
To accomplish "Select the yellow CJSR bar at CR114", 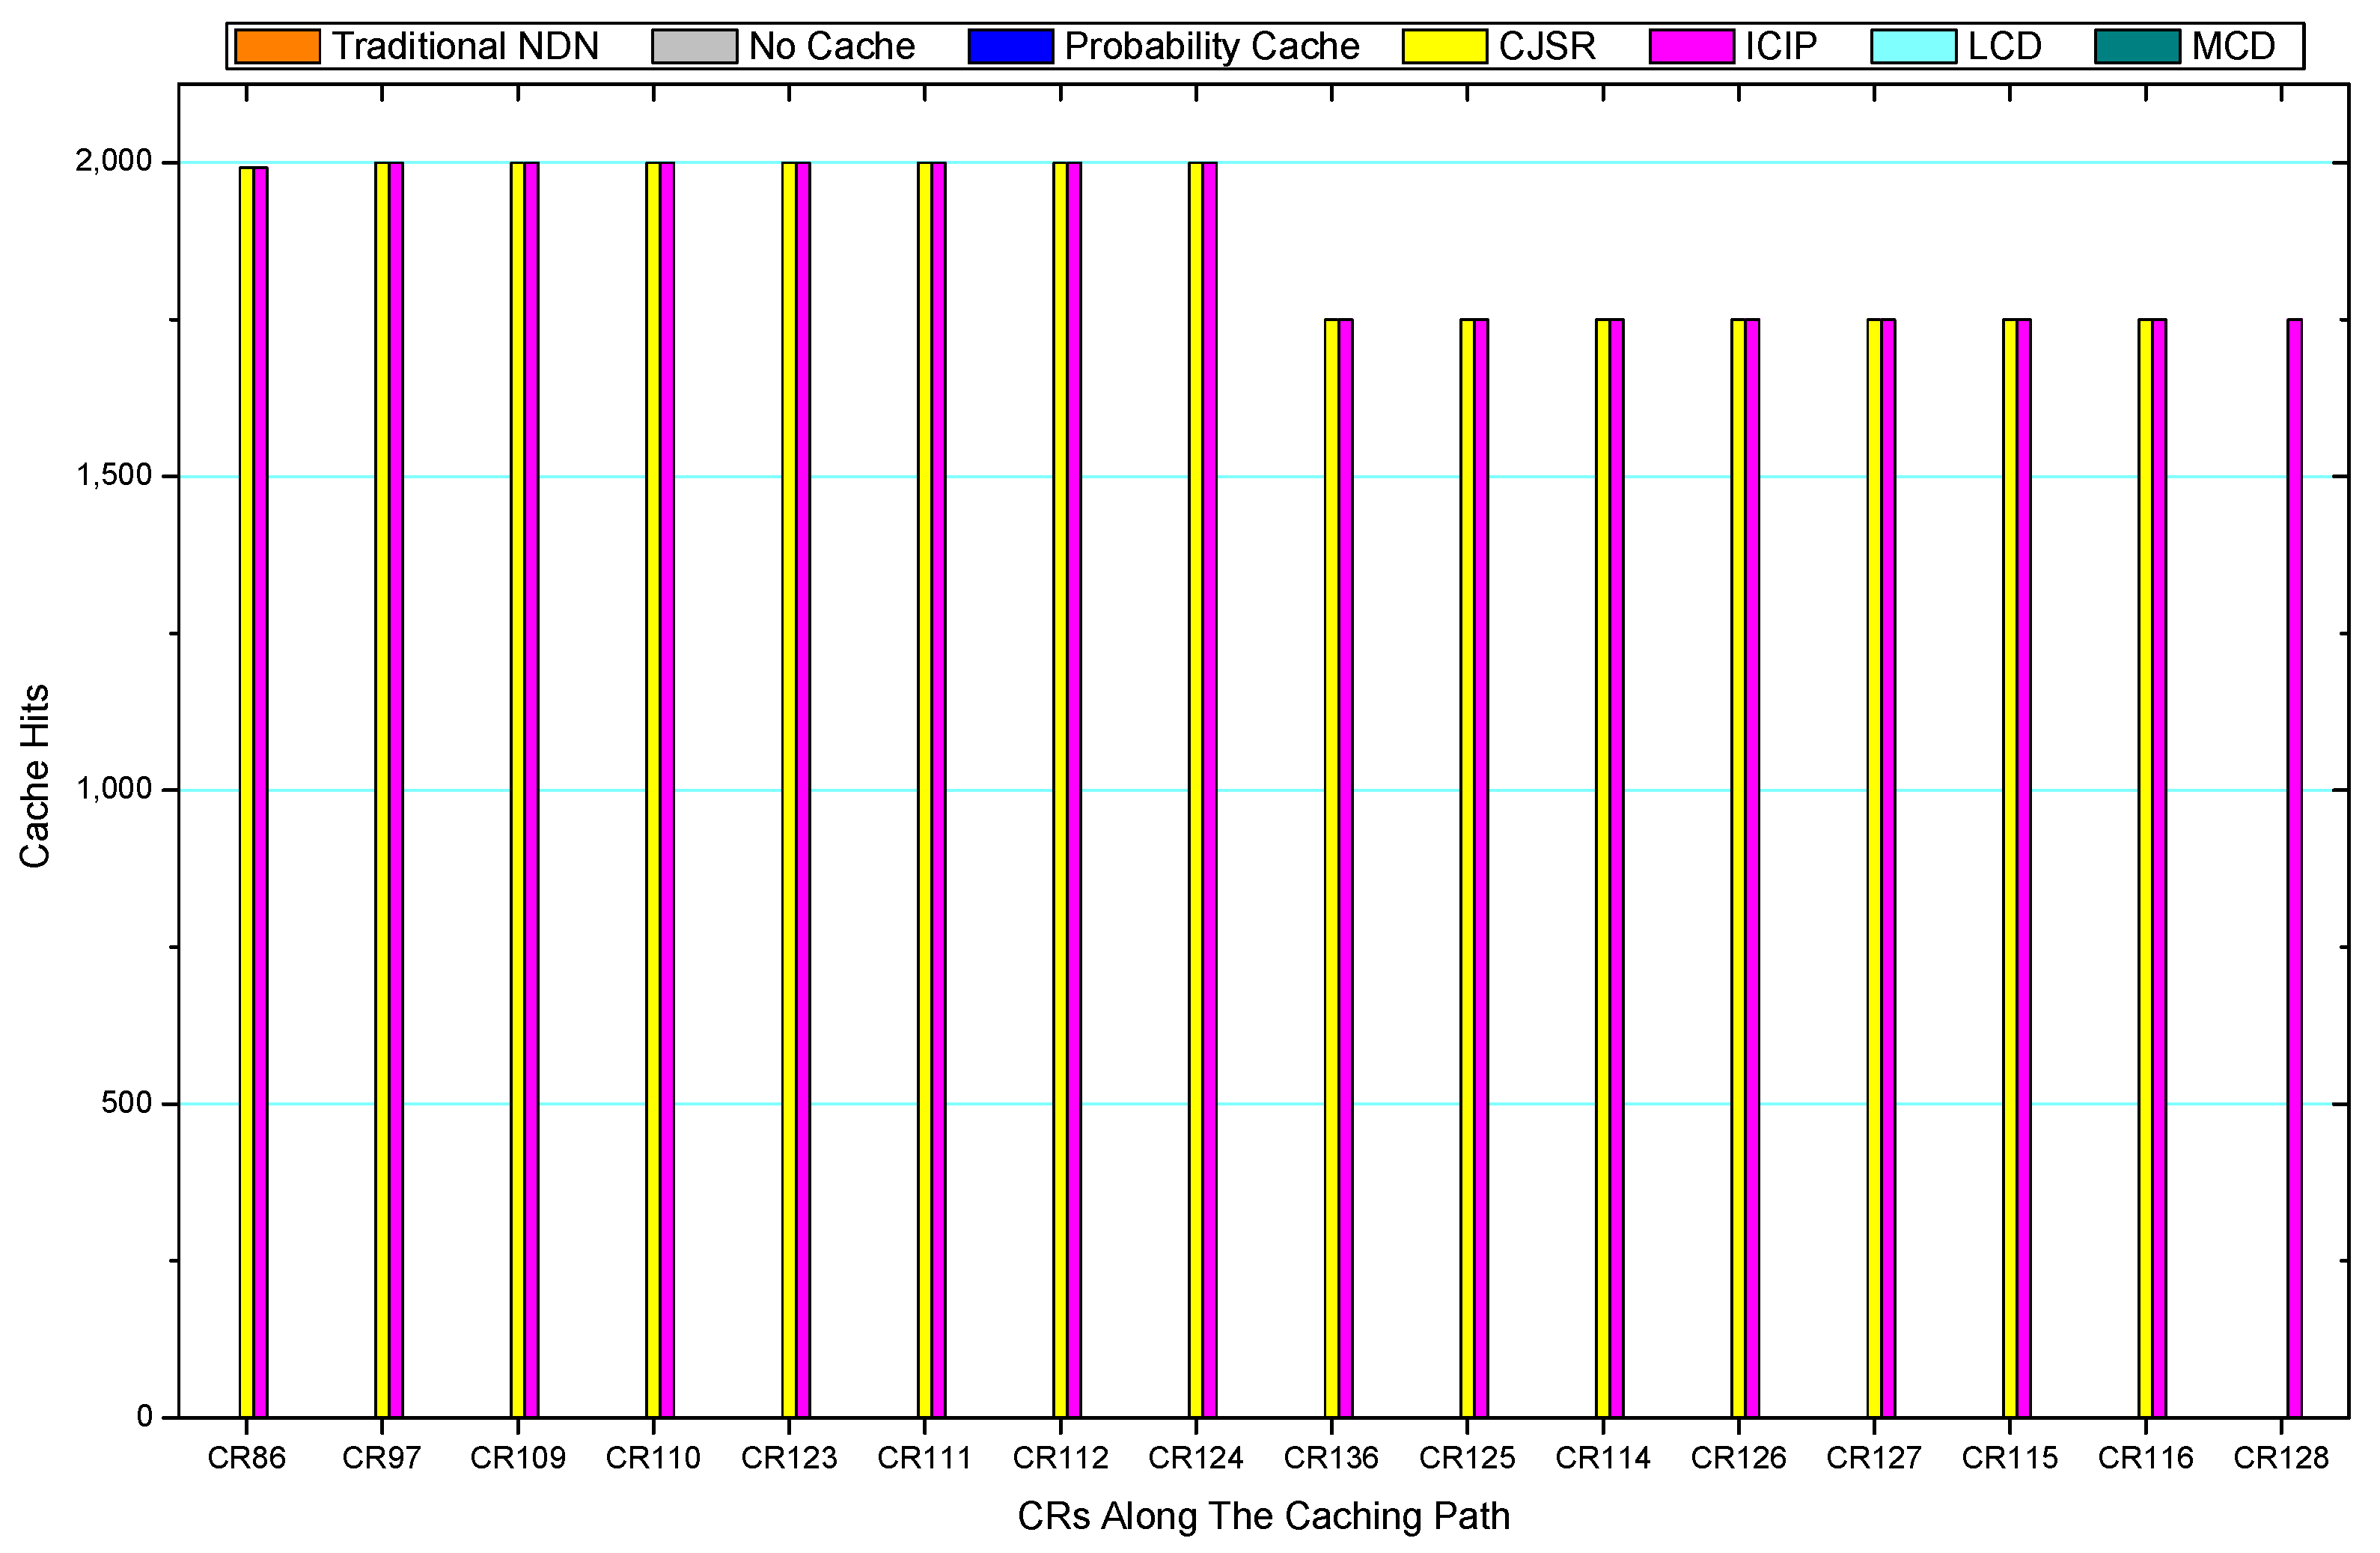I will pyautogui.click(x=1603, y=868).
